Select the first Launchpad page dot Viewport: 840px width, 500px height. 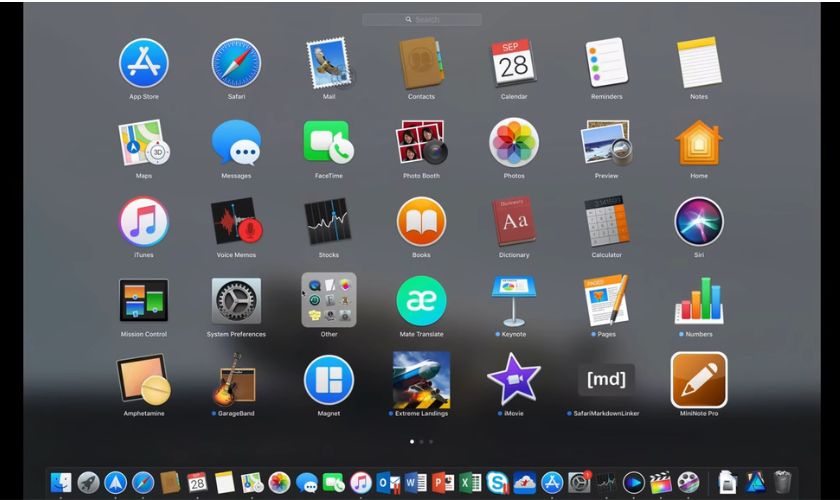[411, 442]
